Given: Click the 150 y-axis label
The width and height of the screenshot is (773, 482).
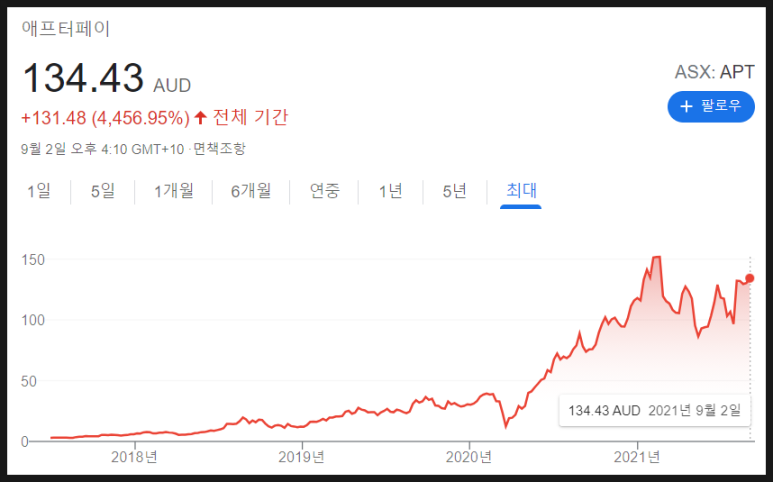Looking at the screenshot, I should tap(33, 260).
